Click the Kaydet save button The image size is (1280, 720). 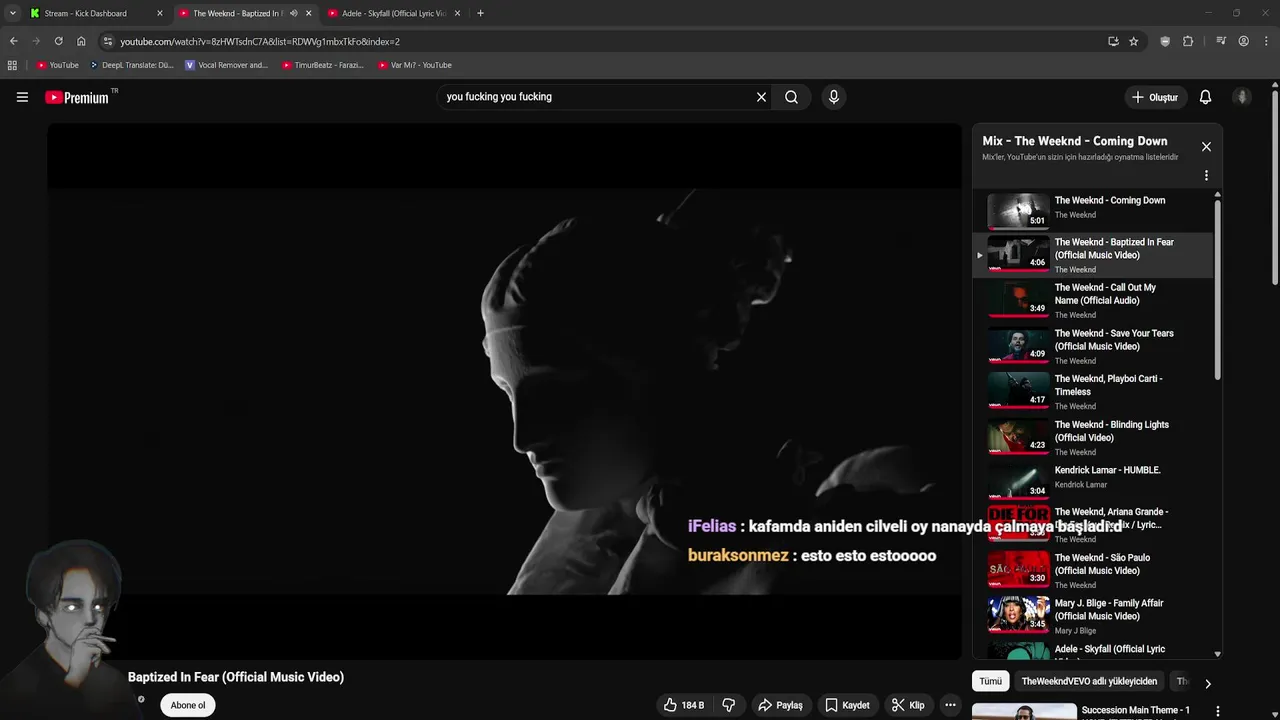click(x=847, y=705)
